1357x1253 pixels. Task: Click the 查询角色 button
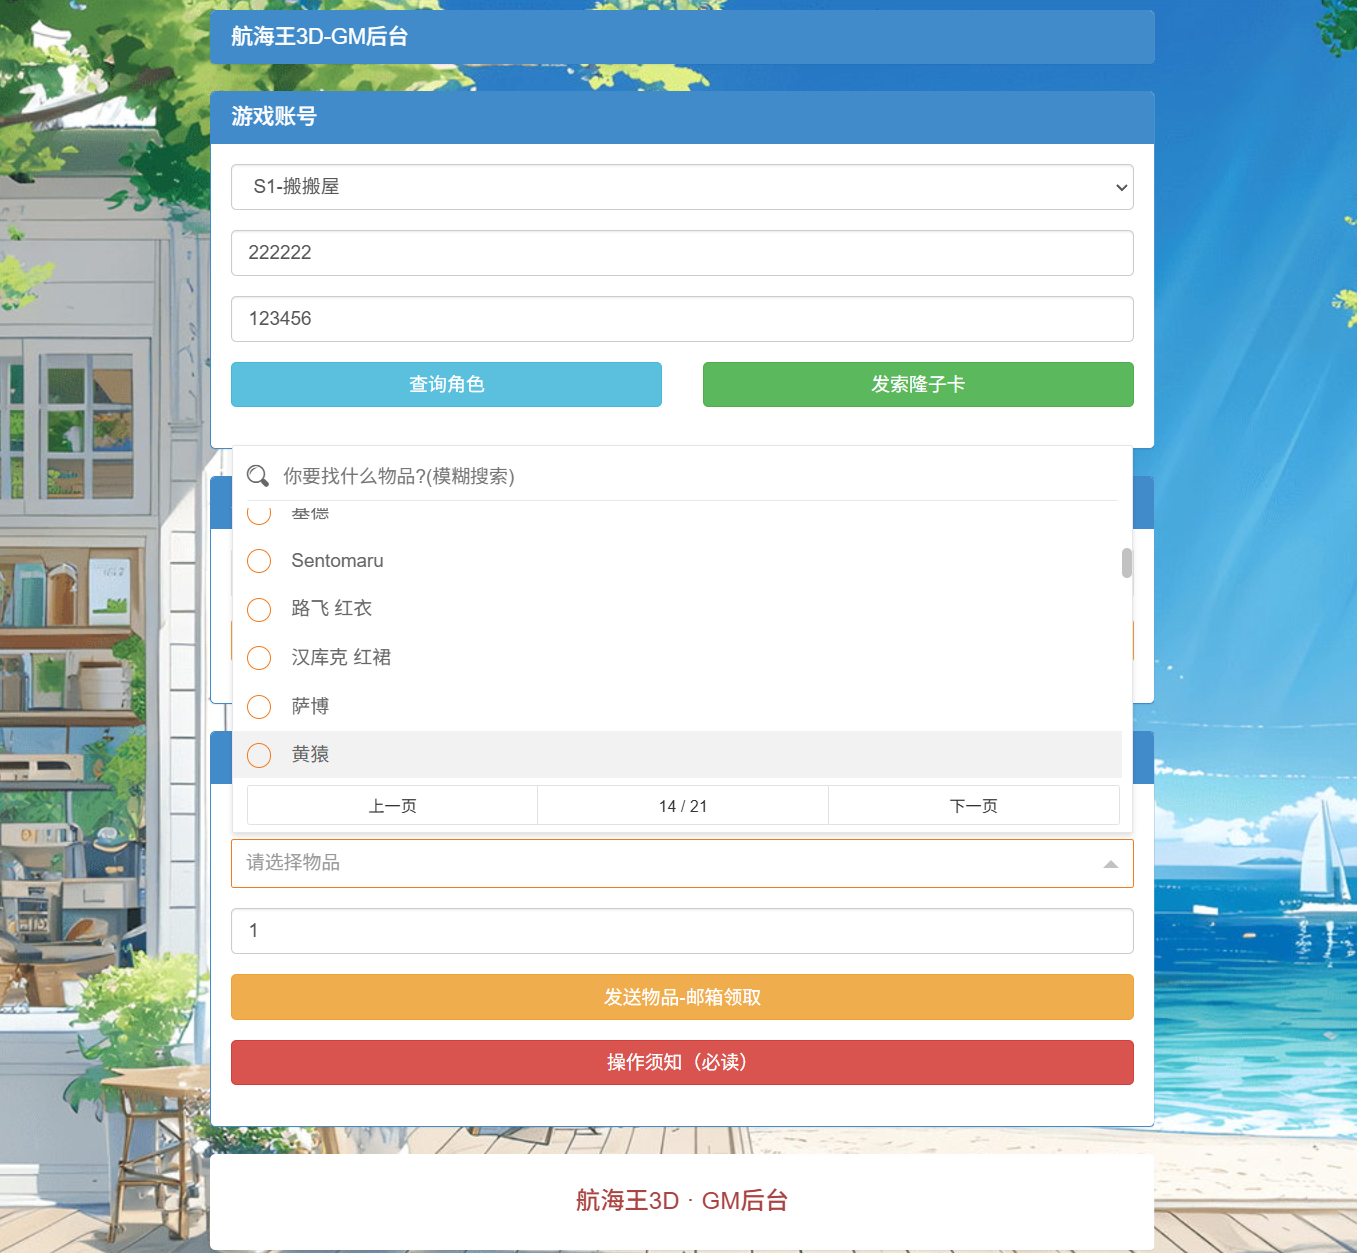[446, 384]
